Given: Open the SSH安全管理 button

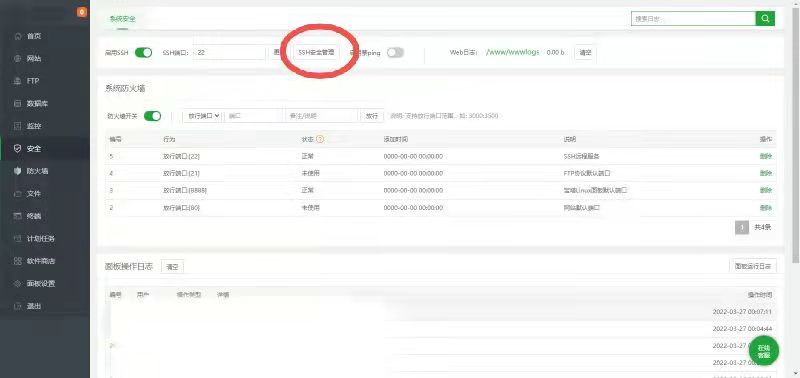Looking at the screenshot, I should point(316,53).
